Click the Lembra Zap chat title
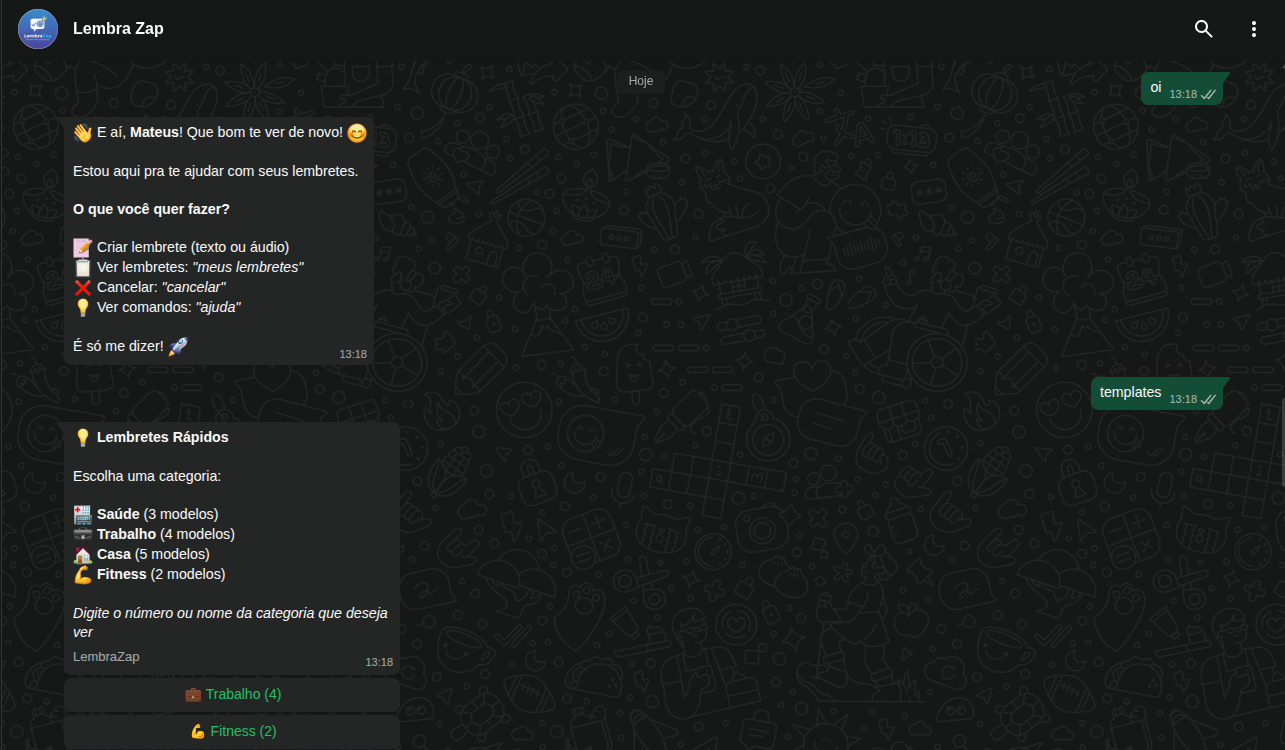 (x=118, y=28)
